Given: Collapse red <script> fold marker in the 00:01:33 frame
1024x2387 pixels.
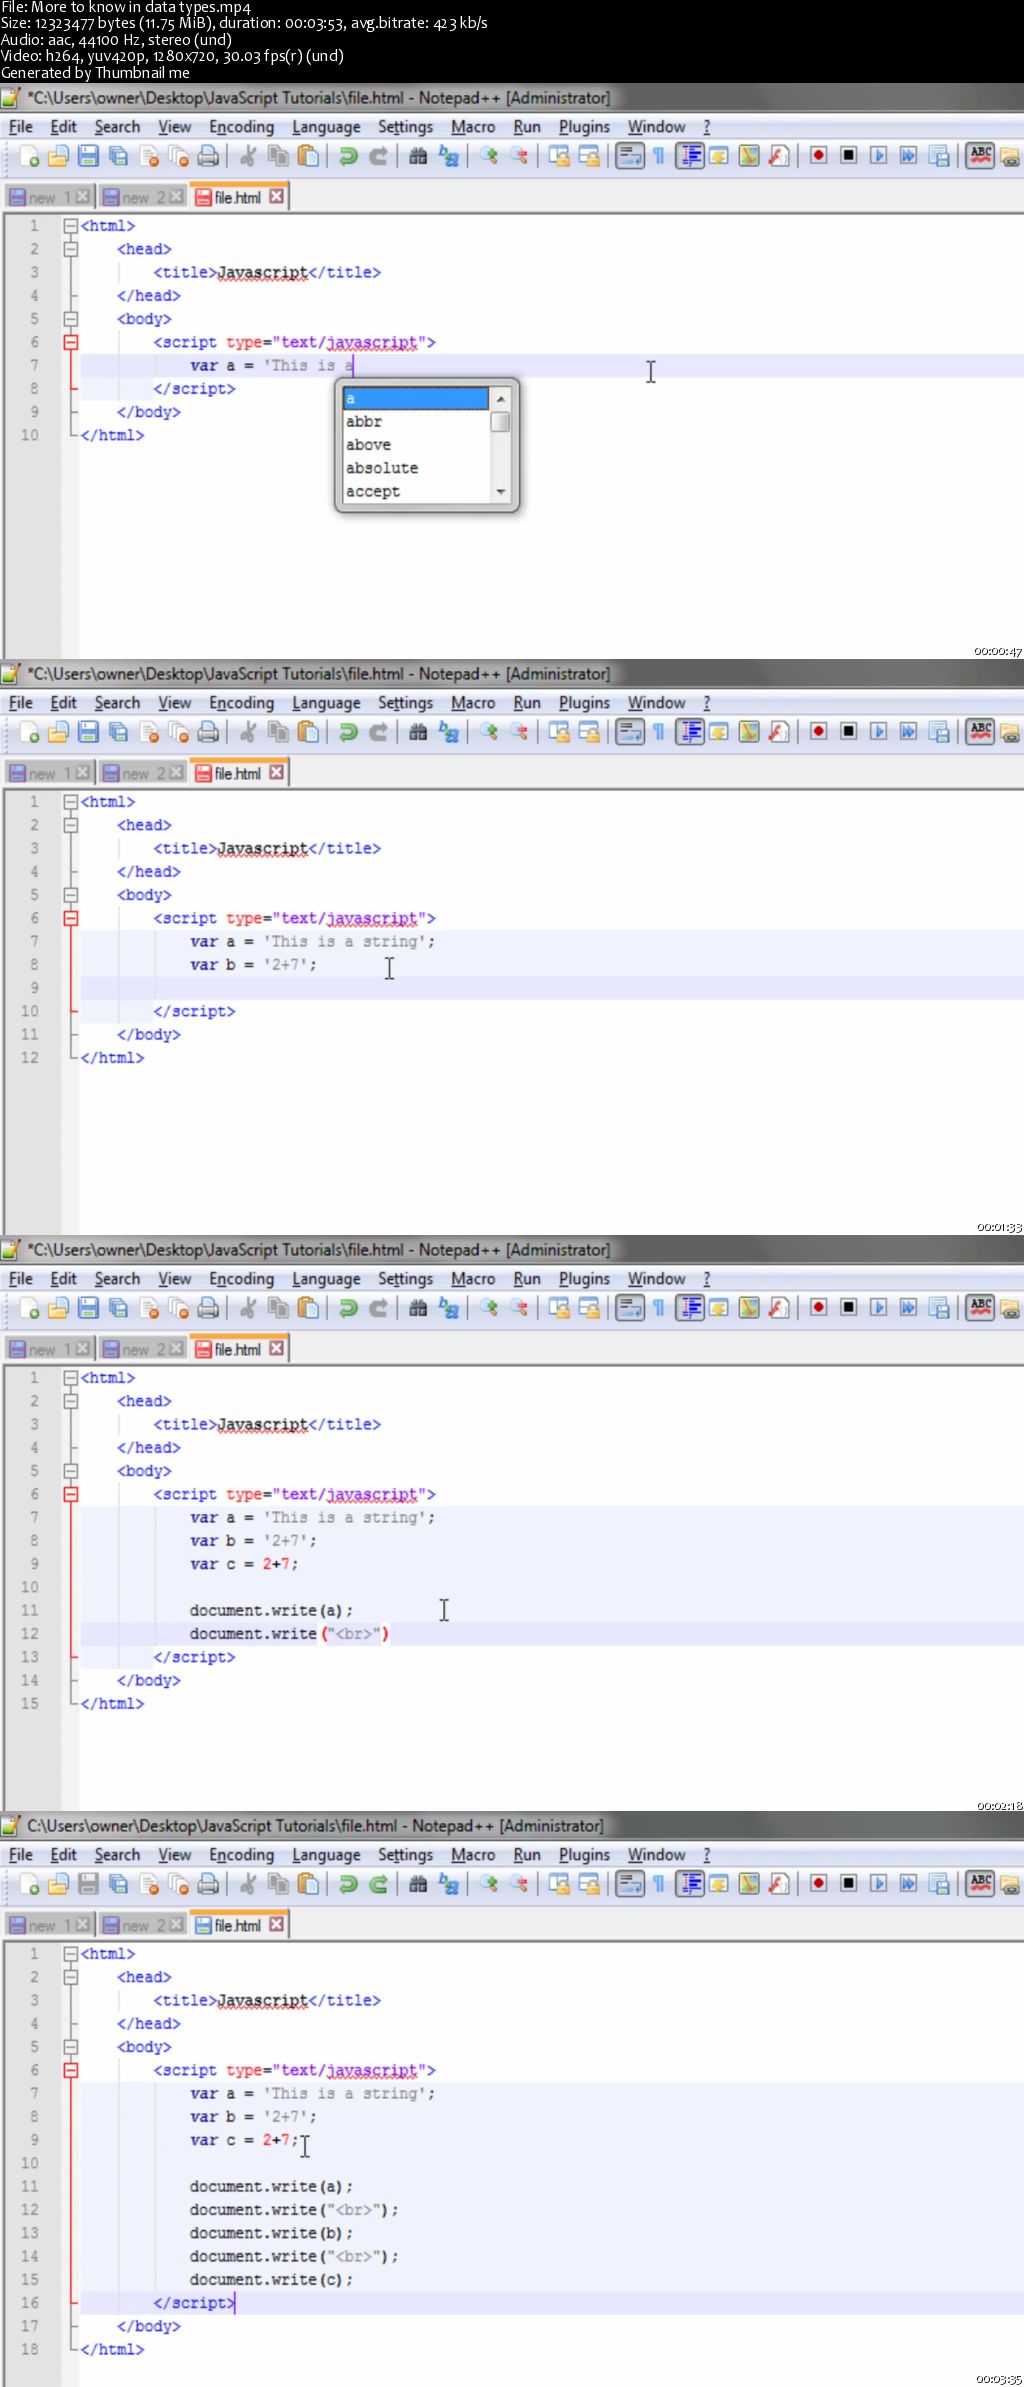Looking at the screenshot, I should pos(71,918).
